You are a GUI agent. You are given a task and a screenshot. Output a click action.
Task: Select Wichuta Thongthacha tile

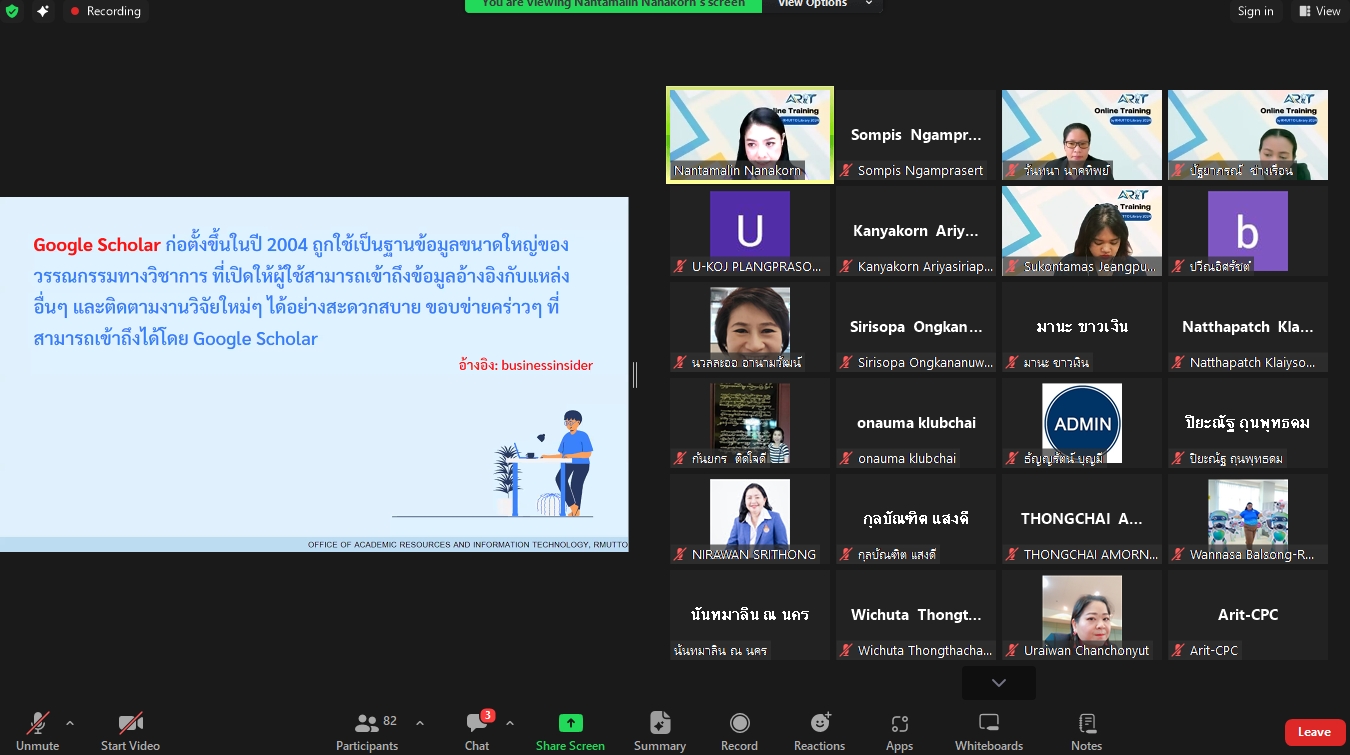coord(916,615)
